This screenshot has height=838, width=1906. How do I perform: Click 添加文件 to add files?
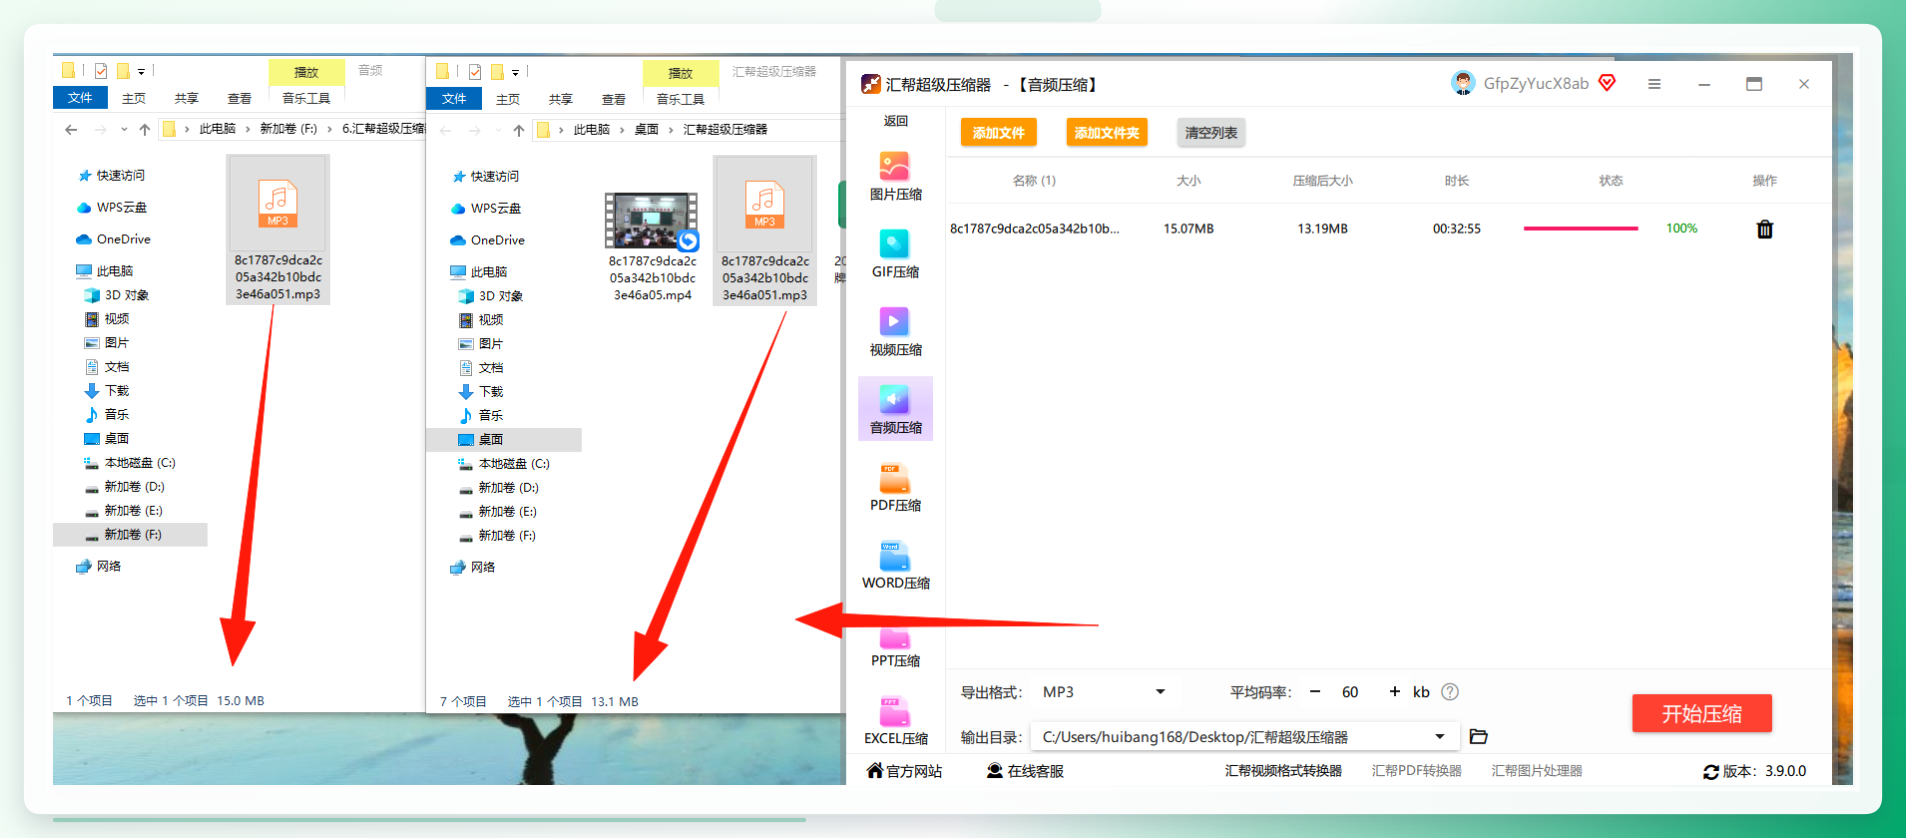tap(998, 132)
